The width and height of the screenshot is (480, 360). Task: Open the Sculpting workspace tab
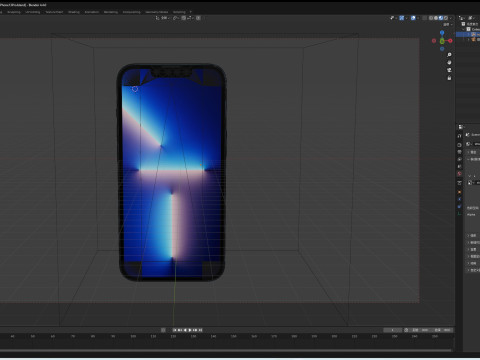click(14, 12)
